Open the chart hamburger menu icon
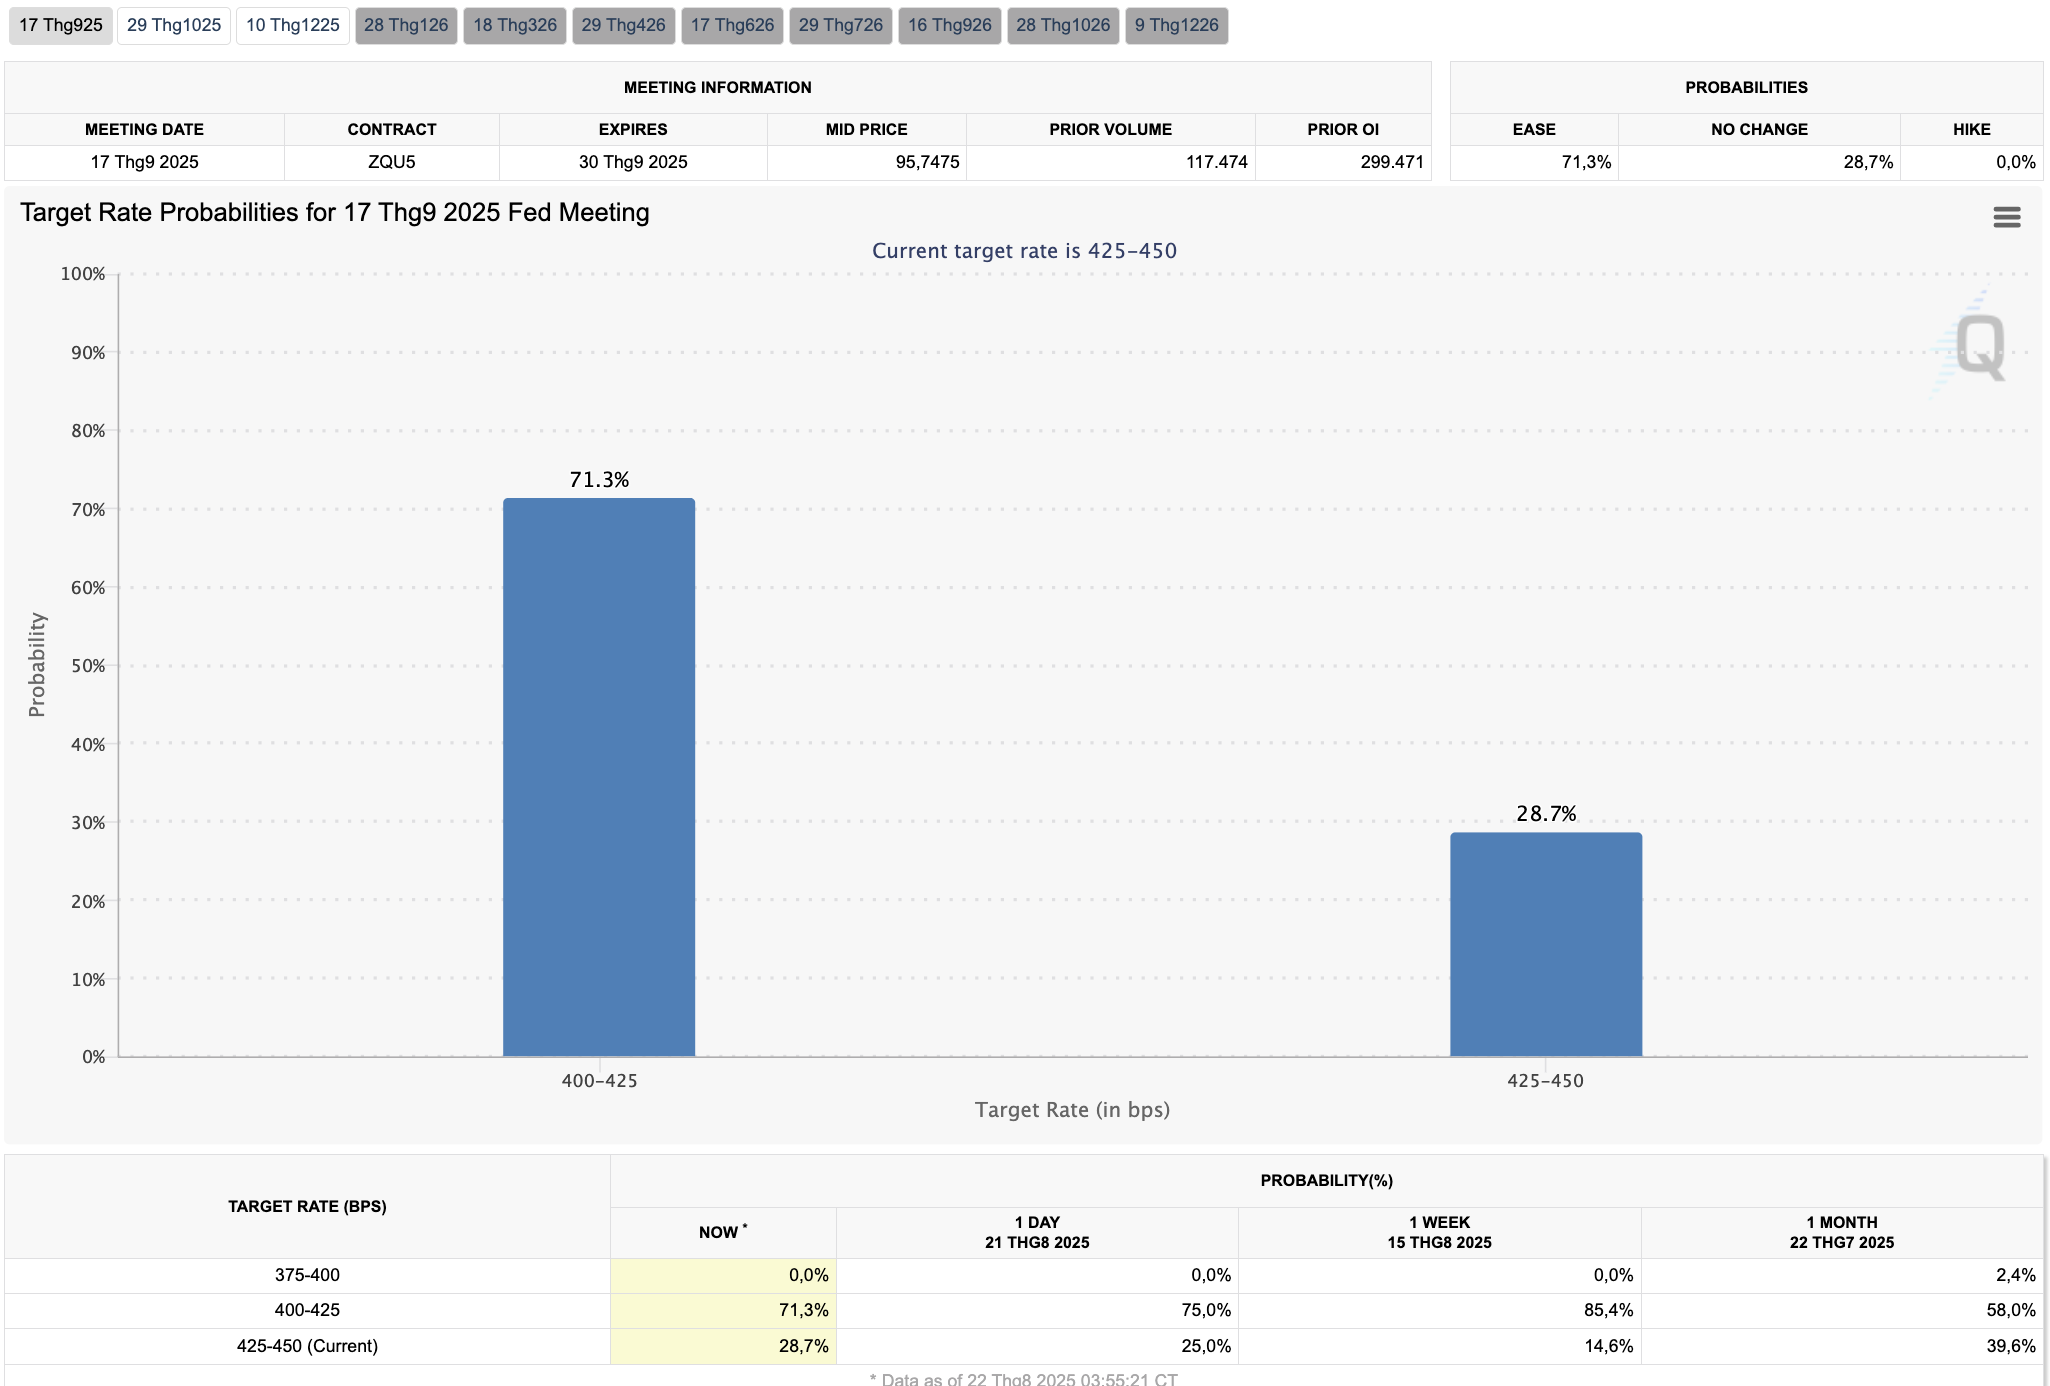This screenshot has height=1386, width=2050. (2006, 217)
